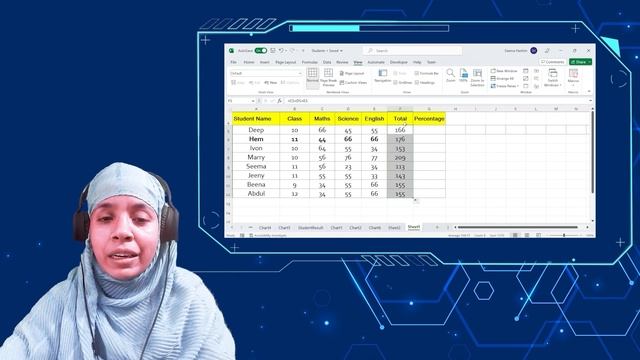Select the Total header cell
This screenshot has height=360, width=640.
400,119
